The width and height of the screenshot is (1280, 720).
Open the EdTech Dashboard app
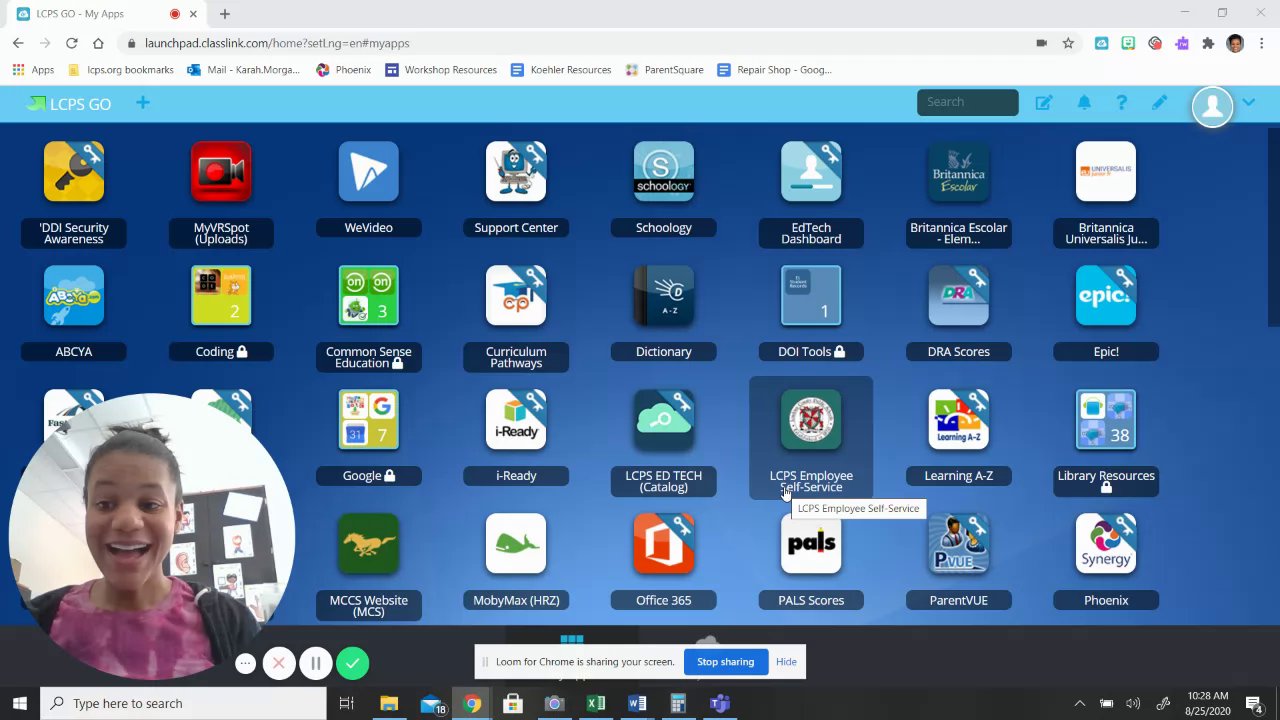(x=811, y=172)
